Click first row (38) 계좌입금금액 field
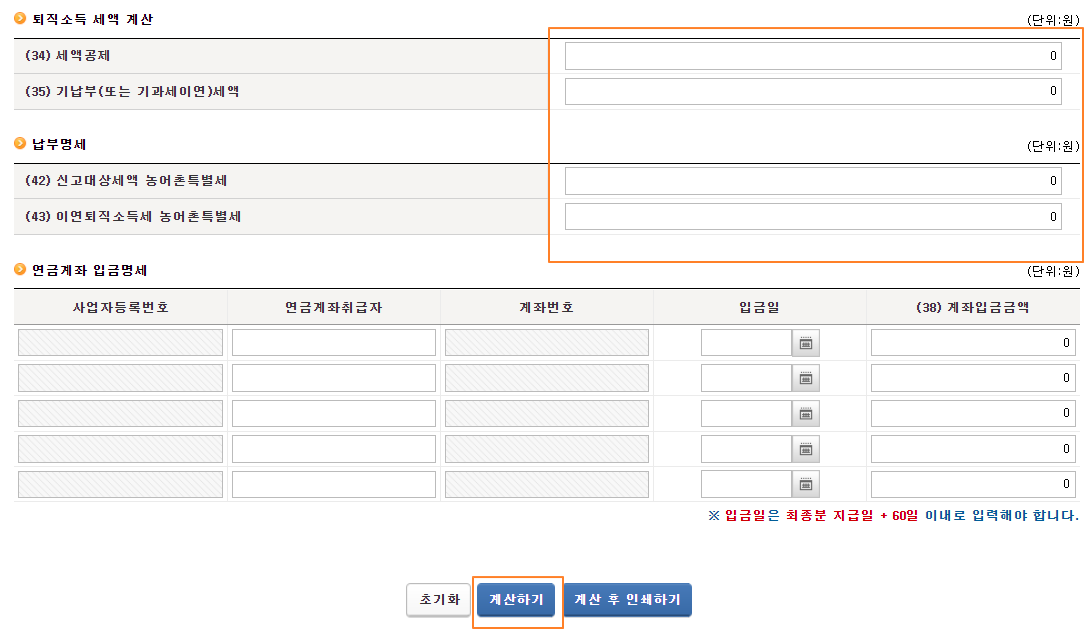1088x629 pixels. [x=974, y=343]
